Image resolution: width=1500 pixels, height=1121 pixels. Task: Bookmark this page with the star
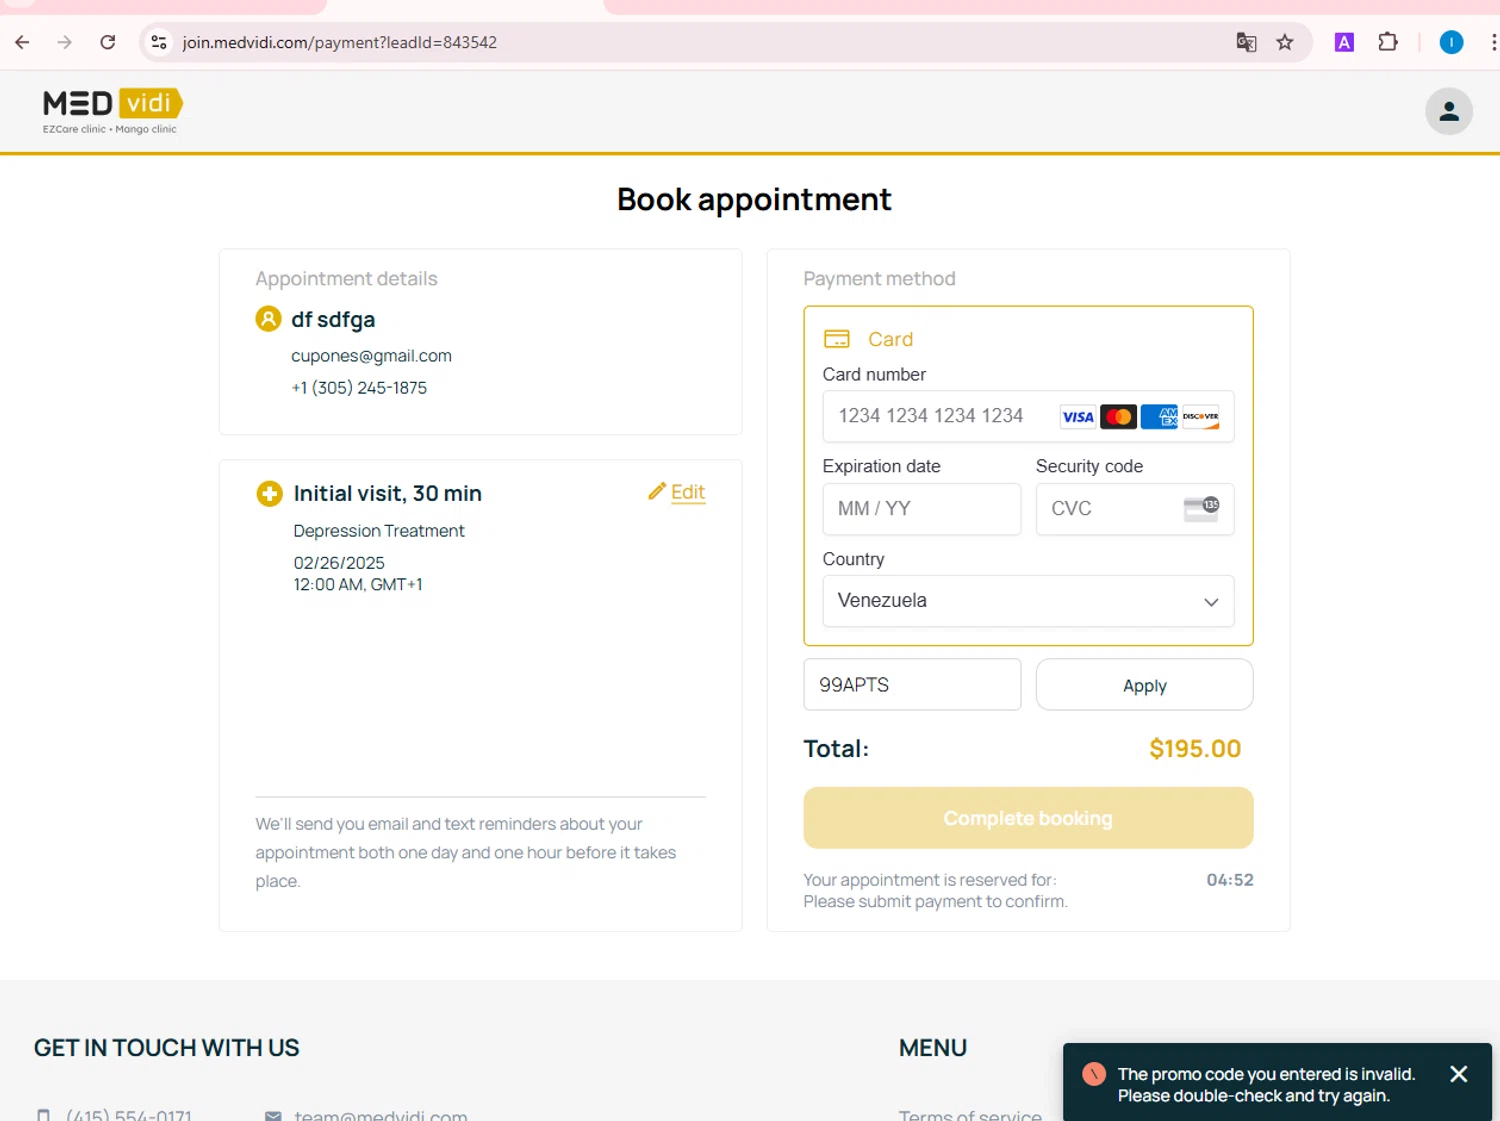[1285, 42]
